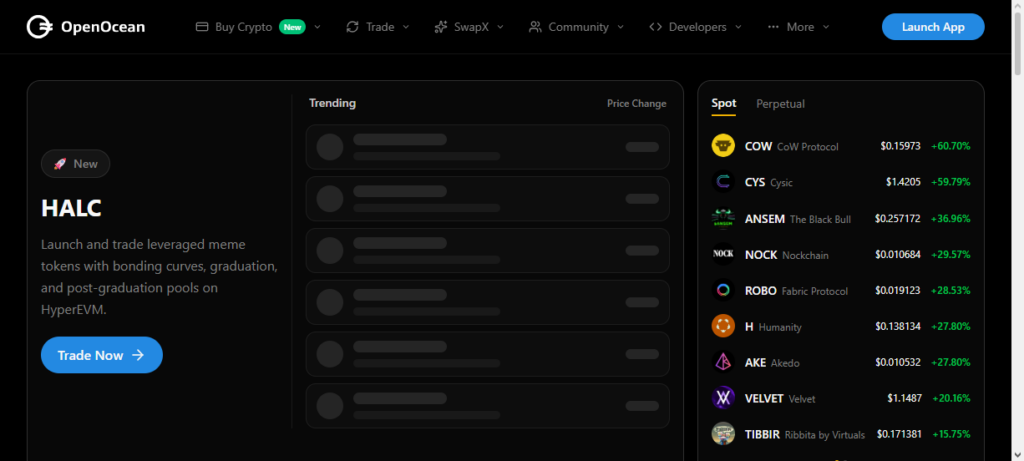Click the Developers code brackets icon
The width and height of the screenshot is (1024, 461).
coord(656,27)
